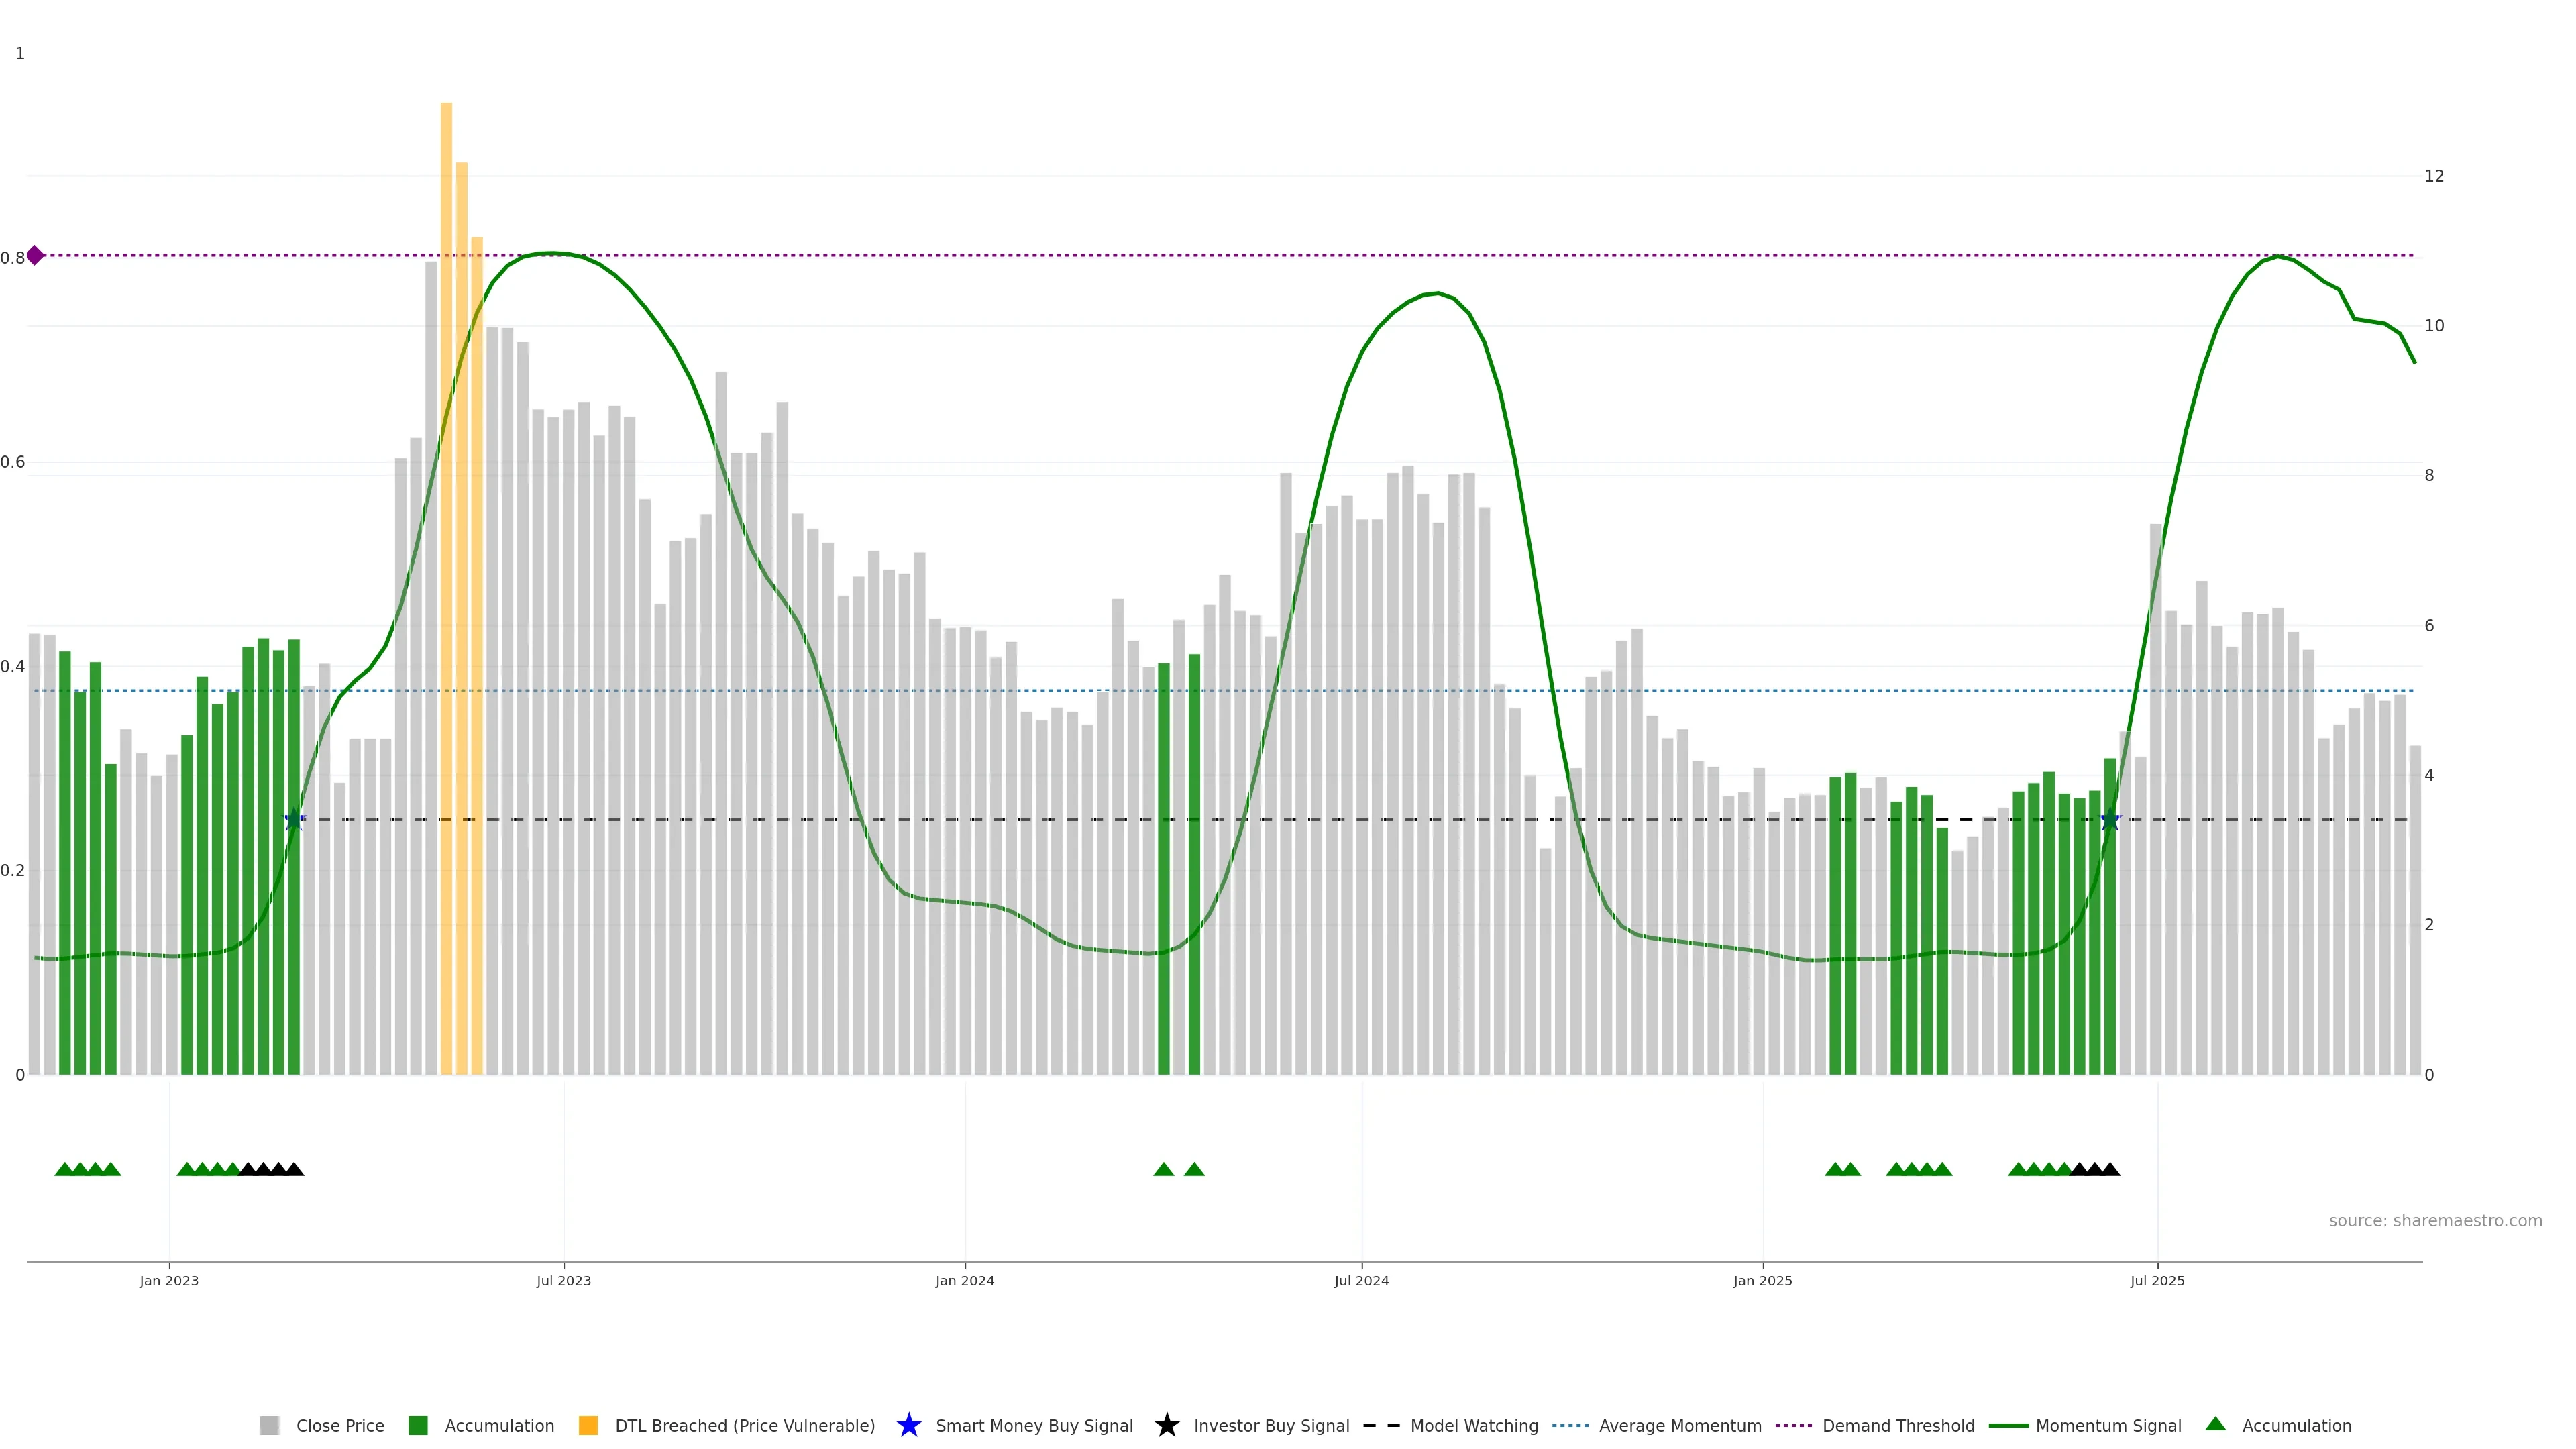Click the tallest orange DTL Breached bar
Viewport: 2576px width, 1449px height.
point(446,600)
